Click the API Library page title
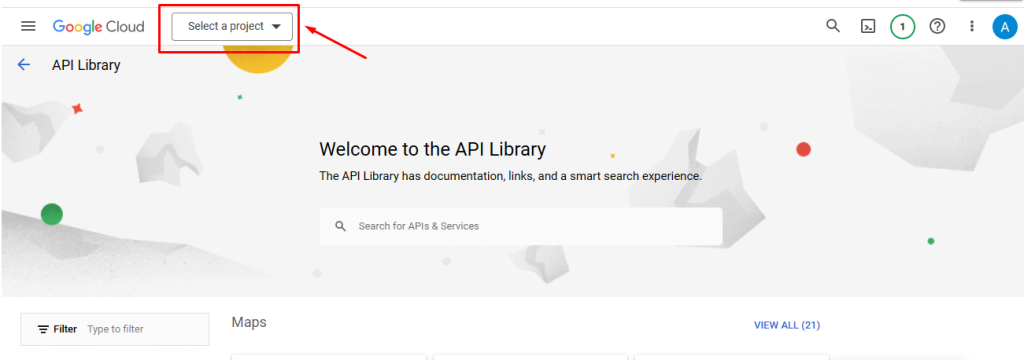 (86, 65)
